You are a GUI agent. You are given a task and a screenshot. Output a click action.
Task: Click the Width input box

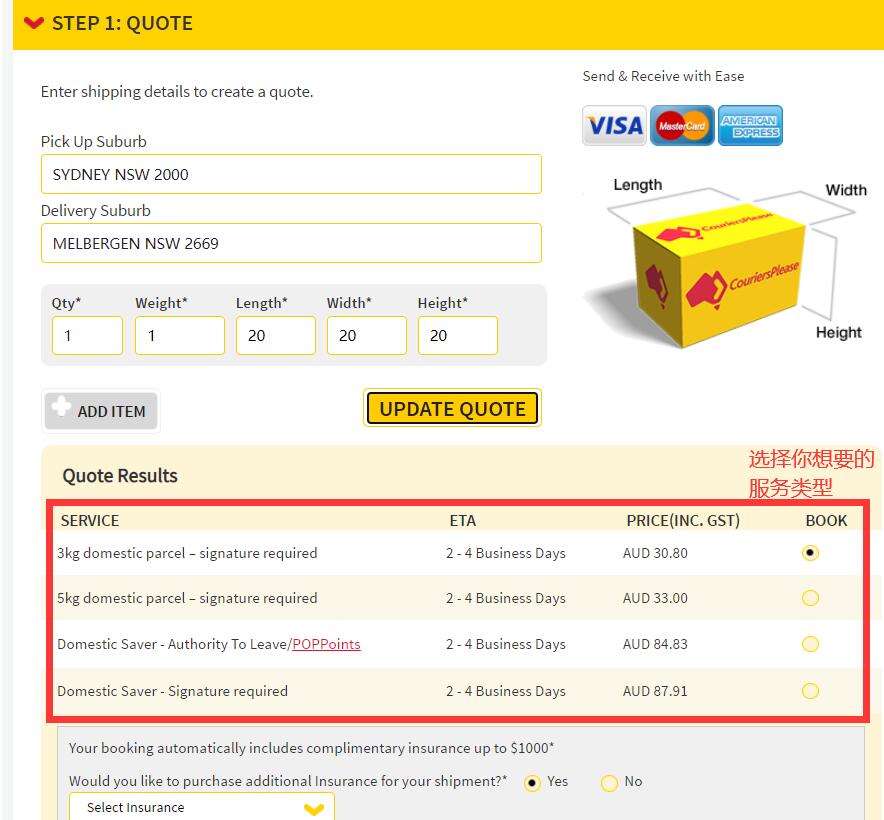(366, 336)
